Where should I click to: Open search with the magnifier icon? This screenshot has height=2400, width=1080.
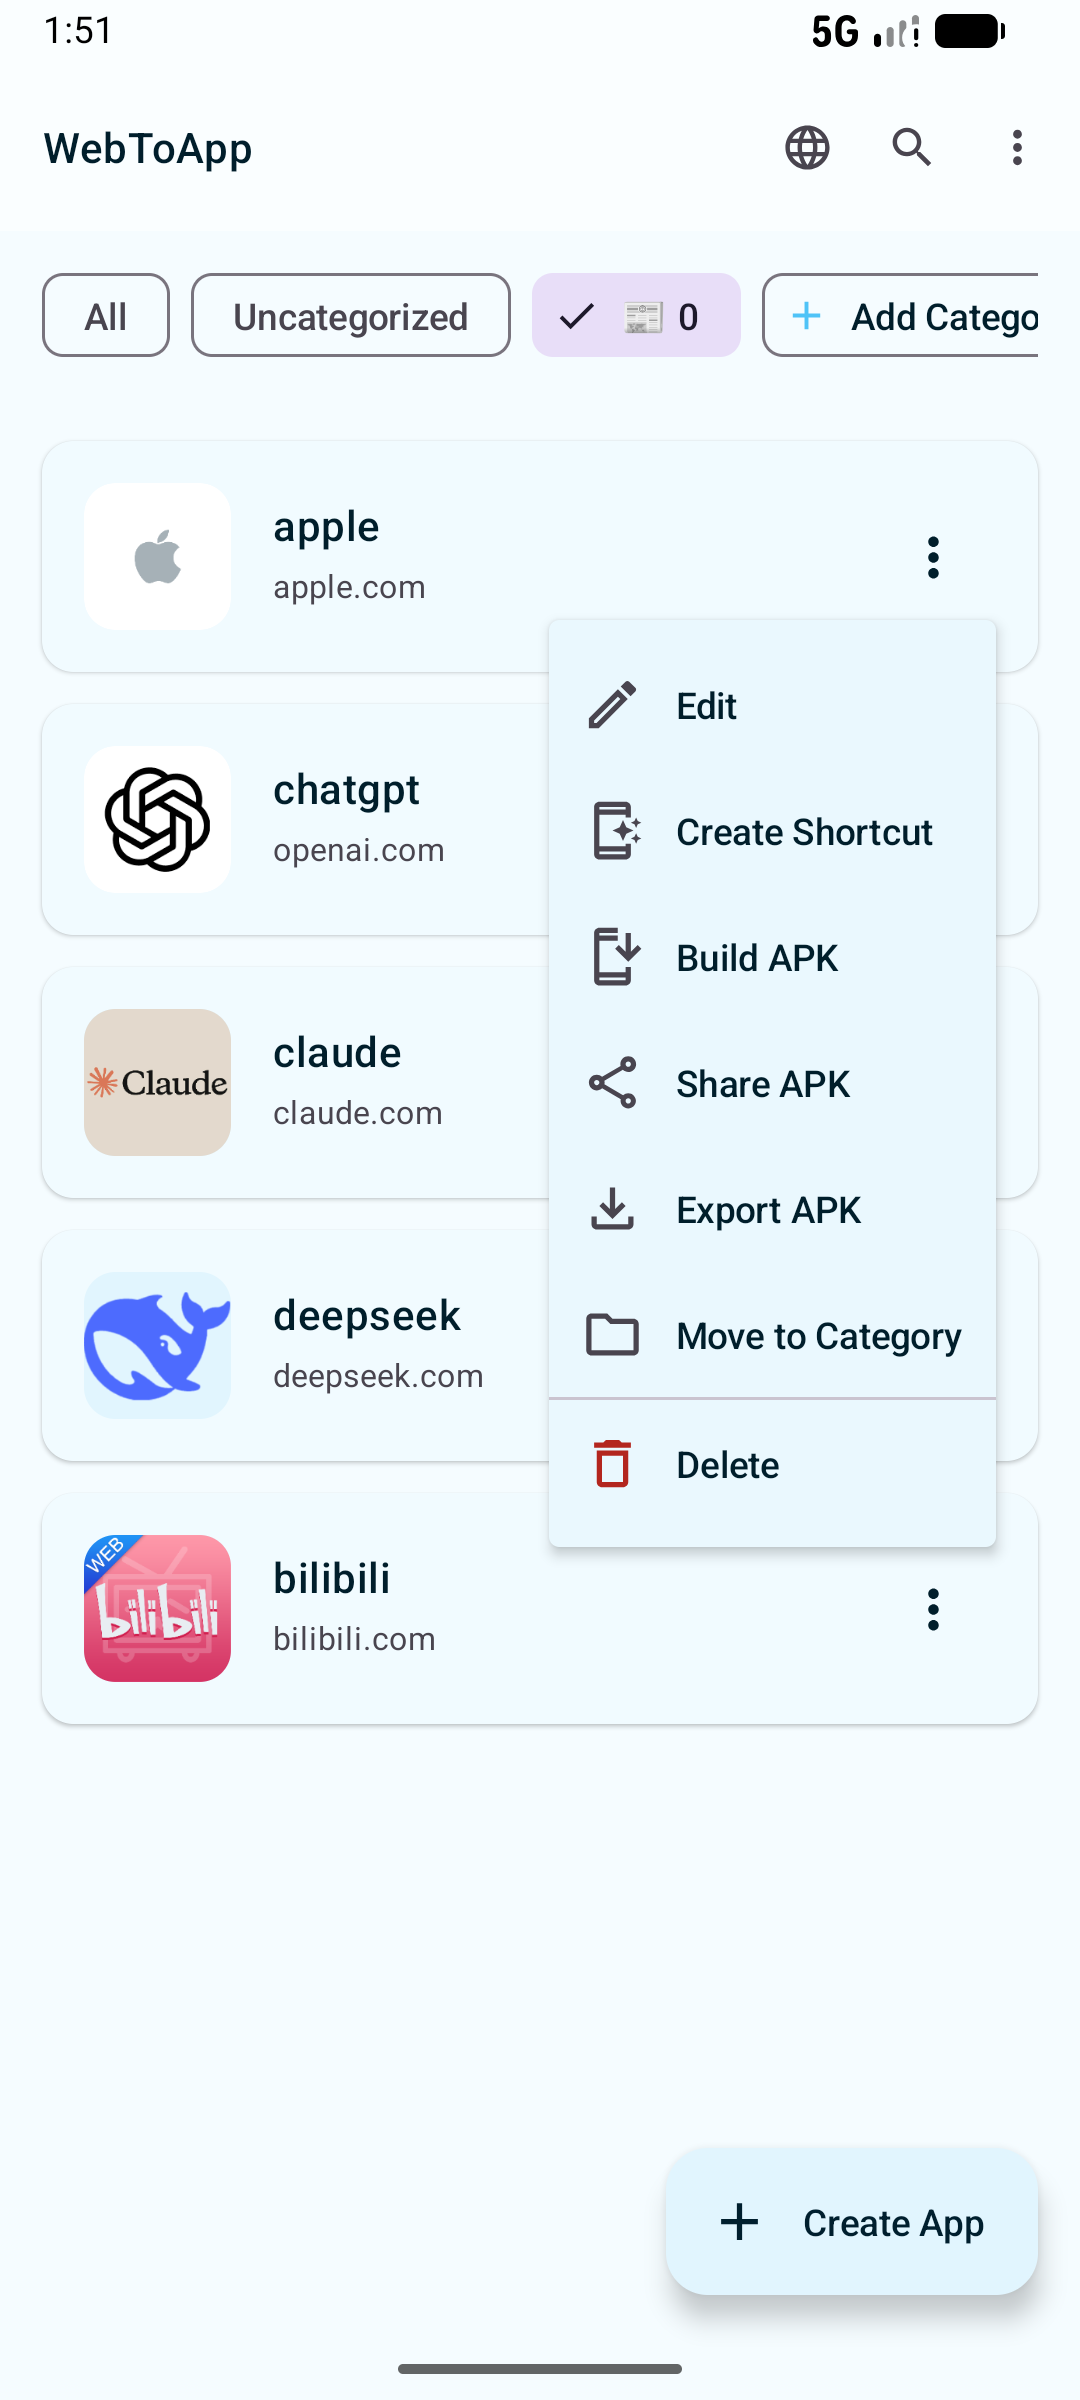pyautogui.click(x=912, y=148)
